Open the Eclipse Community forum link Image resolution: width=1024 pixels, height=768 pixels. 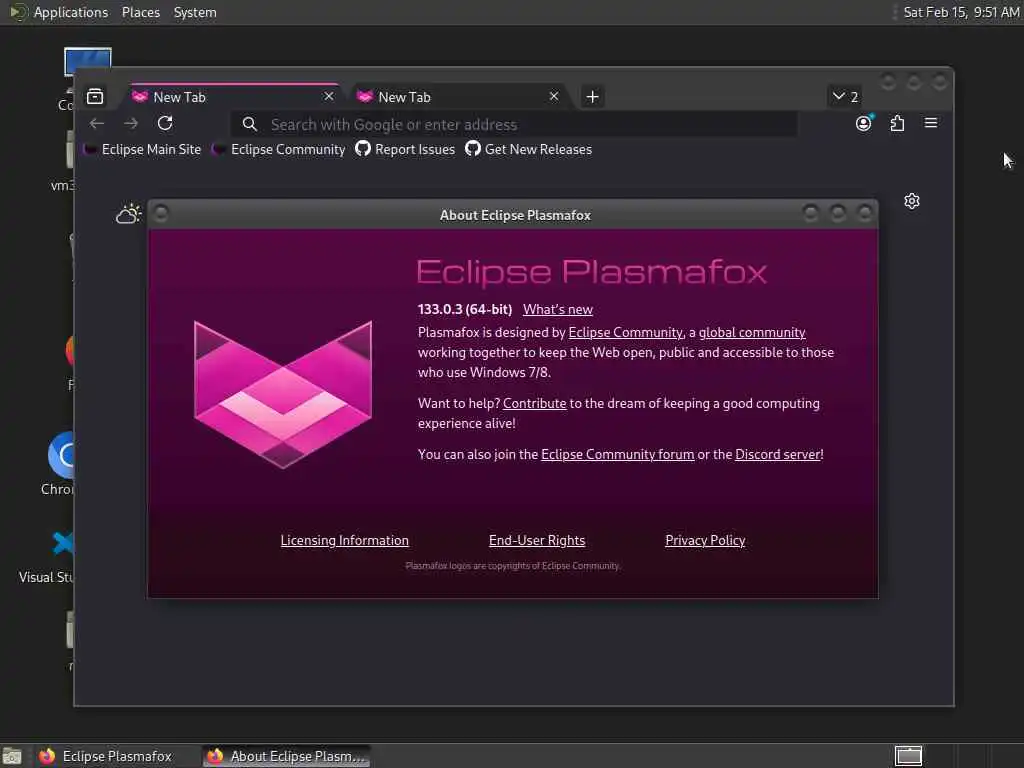[x=617, y=455]
